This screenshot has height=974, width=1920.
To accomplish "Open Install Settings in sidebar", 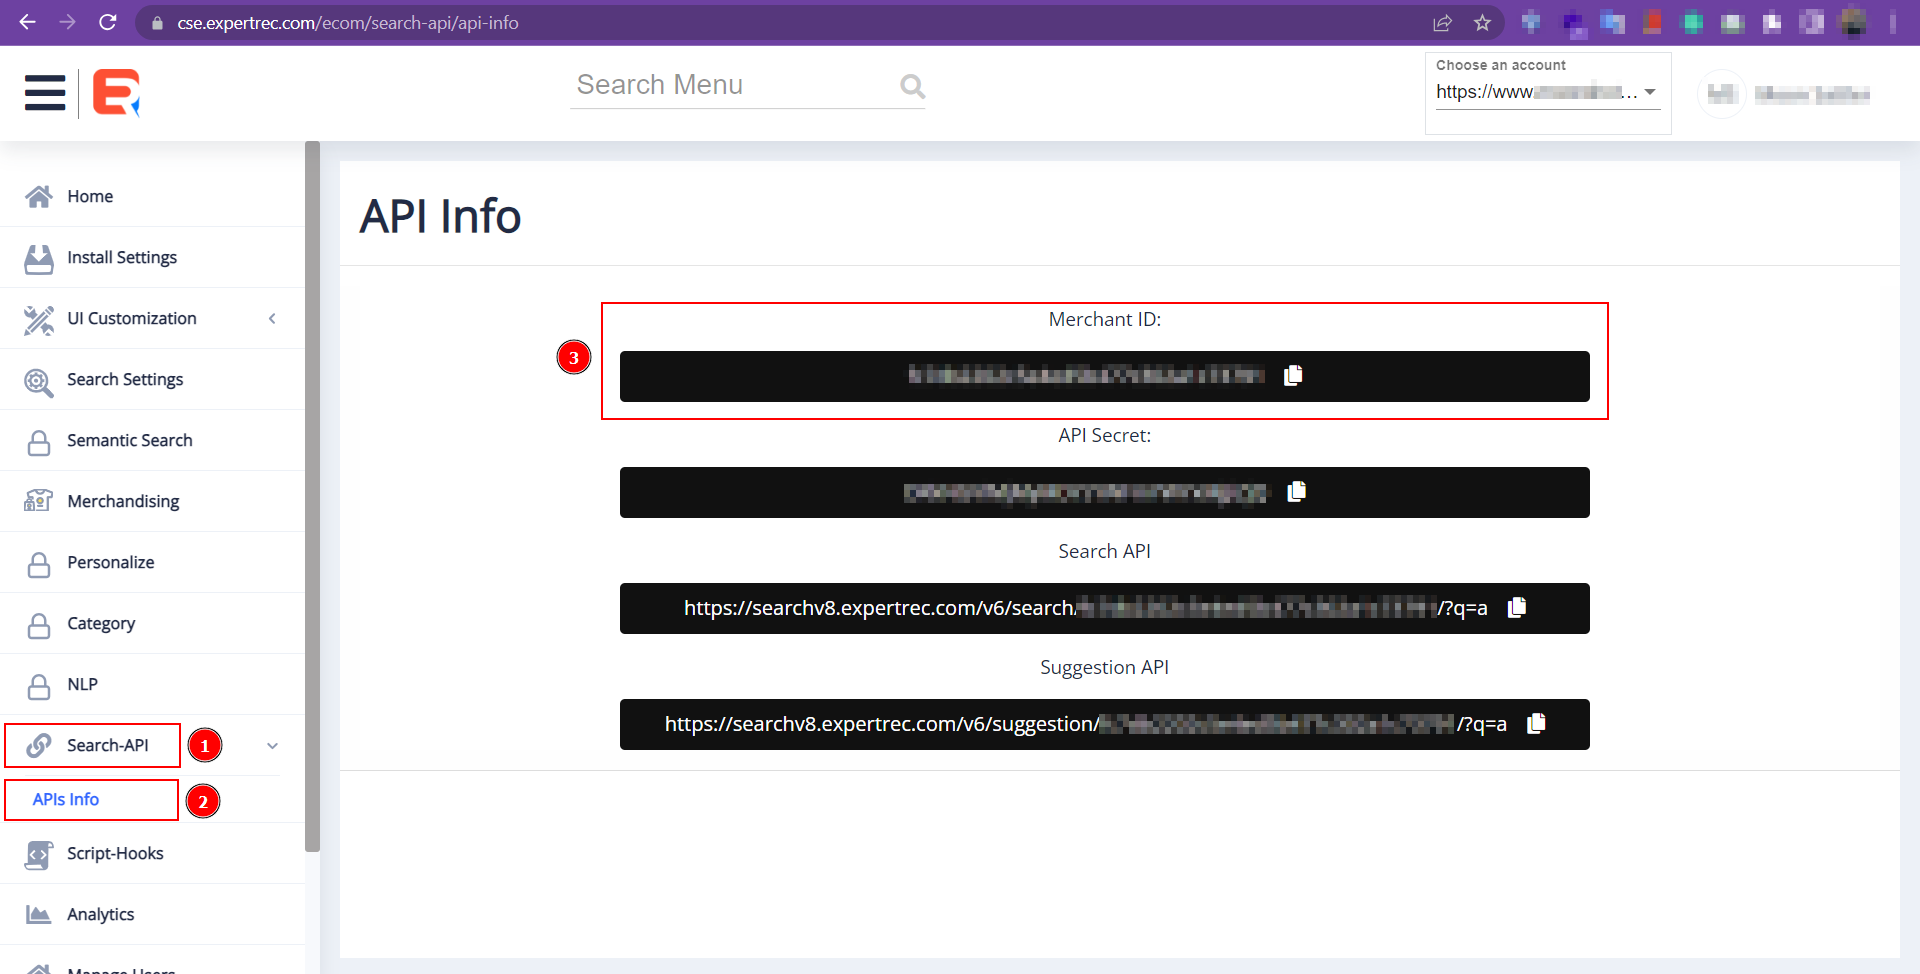I will coord(122,257).
